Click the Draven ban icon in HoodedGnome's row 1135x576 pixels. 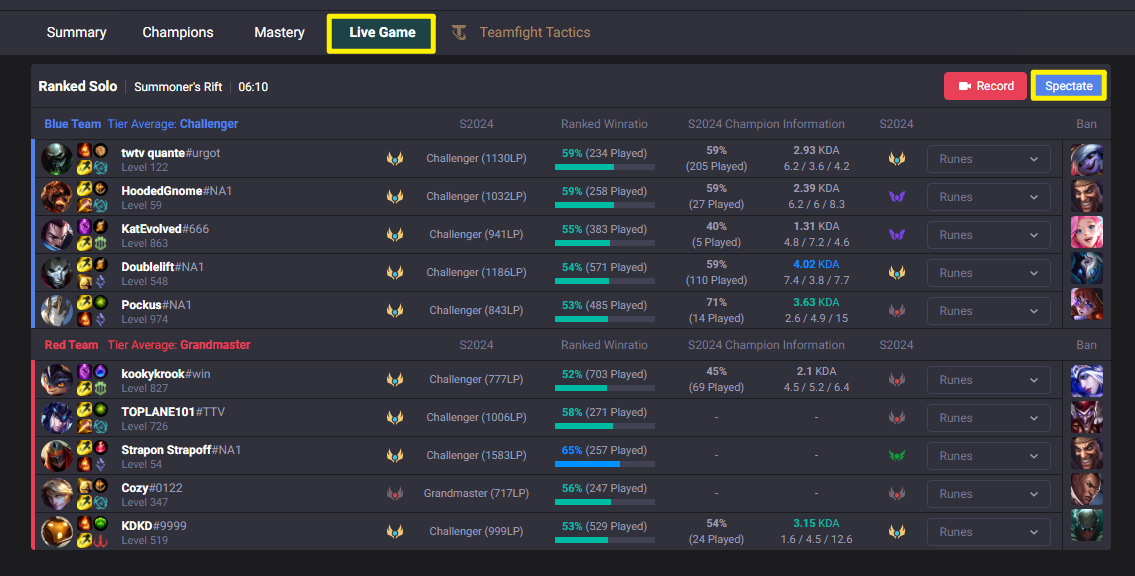tap(1088, 196)
